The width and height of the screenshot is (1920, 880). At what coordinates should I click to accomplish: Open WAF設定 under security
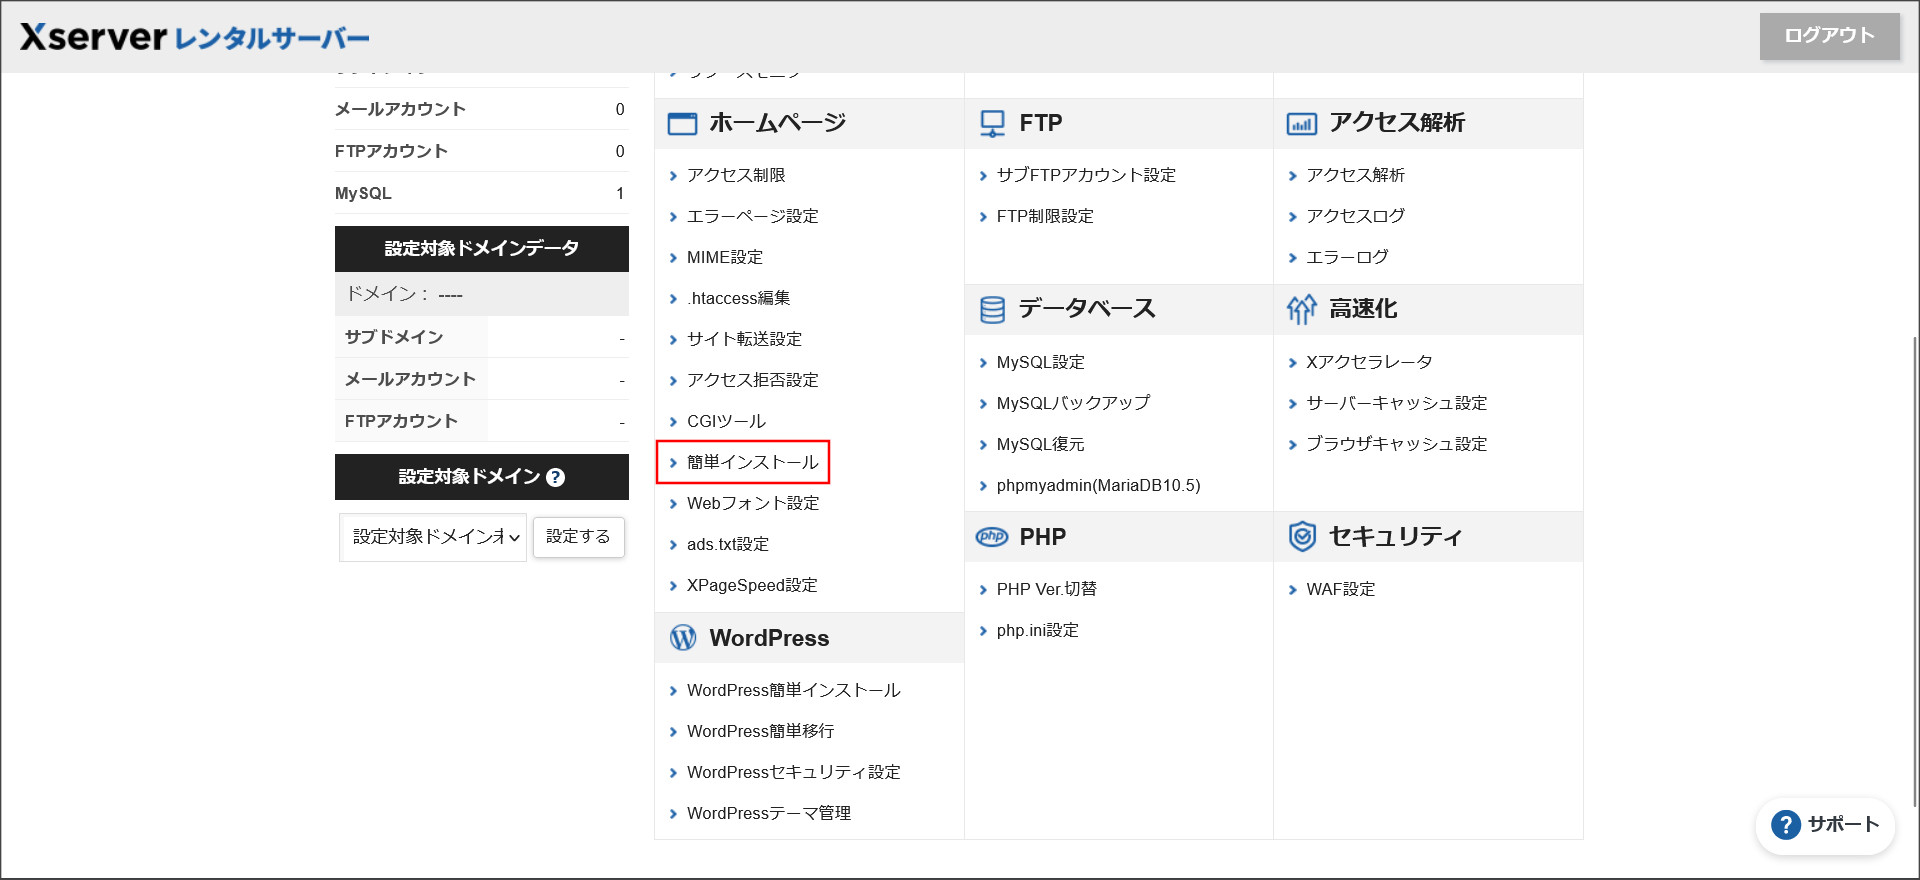(1340, 589)
